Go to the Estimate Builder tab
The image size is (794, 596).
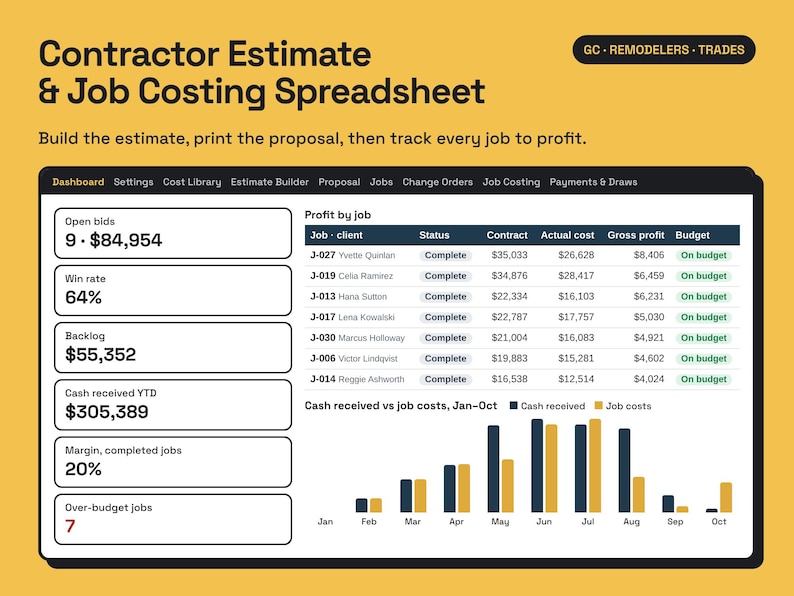[x=269, y=182]
